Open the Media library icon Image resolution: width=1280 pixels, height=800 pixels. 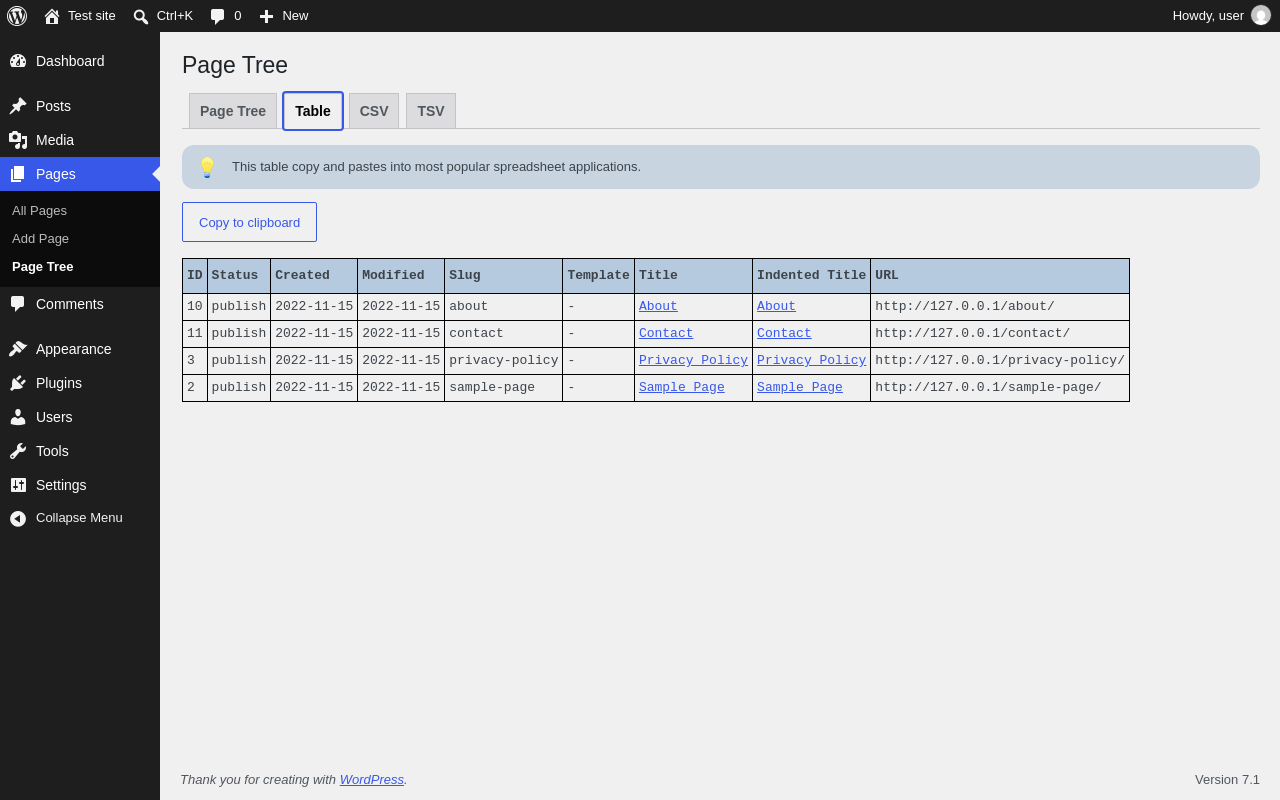(18, 140)
